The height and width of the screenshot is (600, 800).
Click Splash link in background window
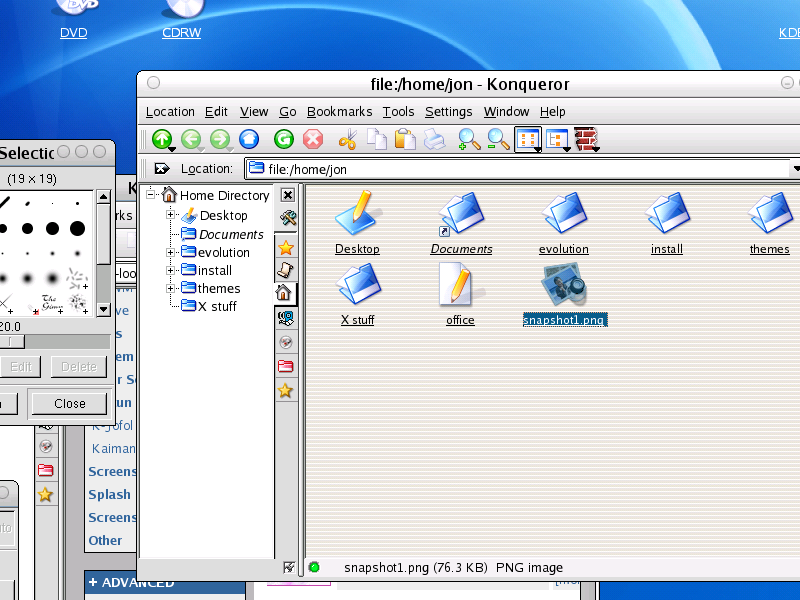[109, 494]
